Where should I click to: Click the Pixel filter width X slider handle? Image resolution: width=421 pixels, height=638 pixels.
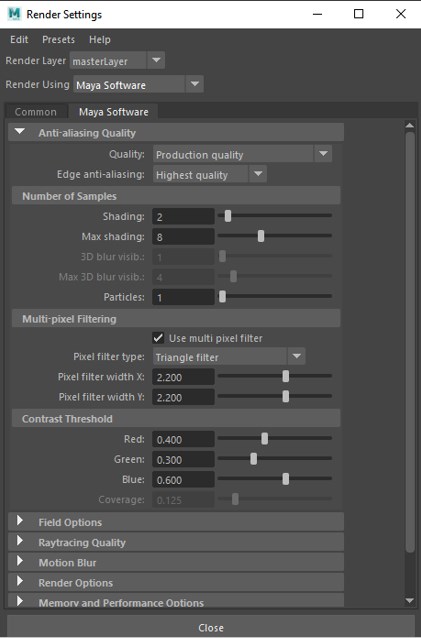click(286, 376)
